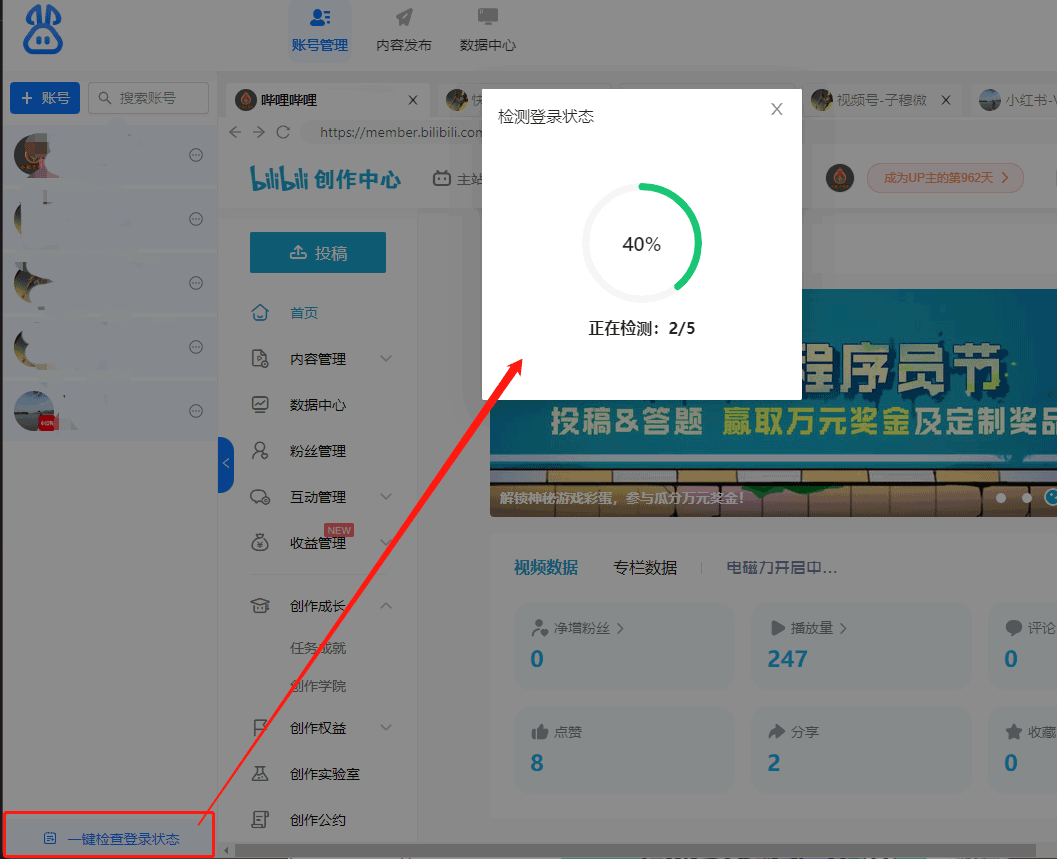This screenshot has height=859, width=1057.
Task: Open more options for fifth account
Action: pos(195,411)
